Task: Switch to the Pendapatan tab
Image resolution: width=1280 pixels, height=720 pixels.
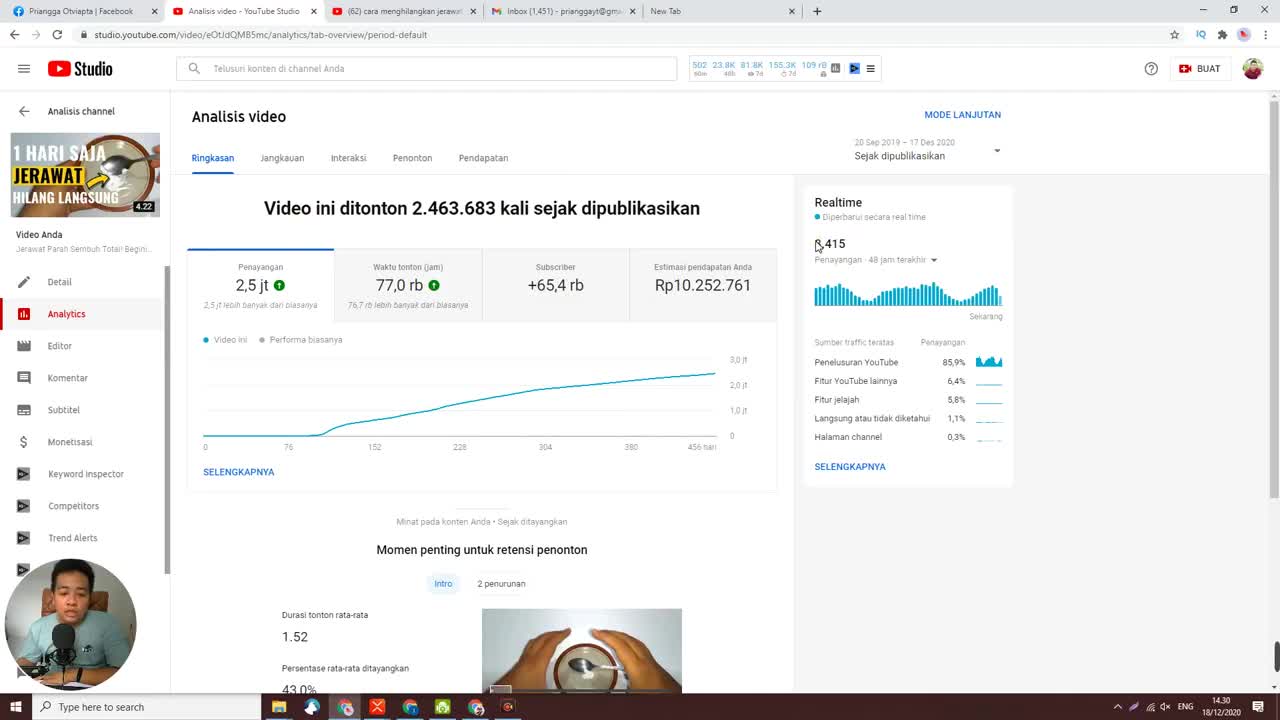Action: [483, 158]
